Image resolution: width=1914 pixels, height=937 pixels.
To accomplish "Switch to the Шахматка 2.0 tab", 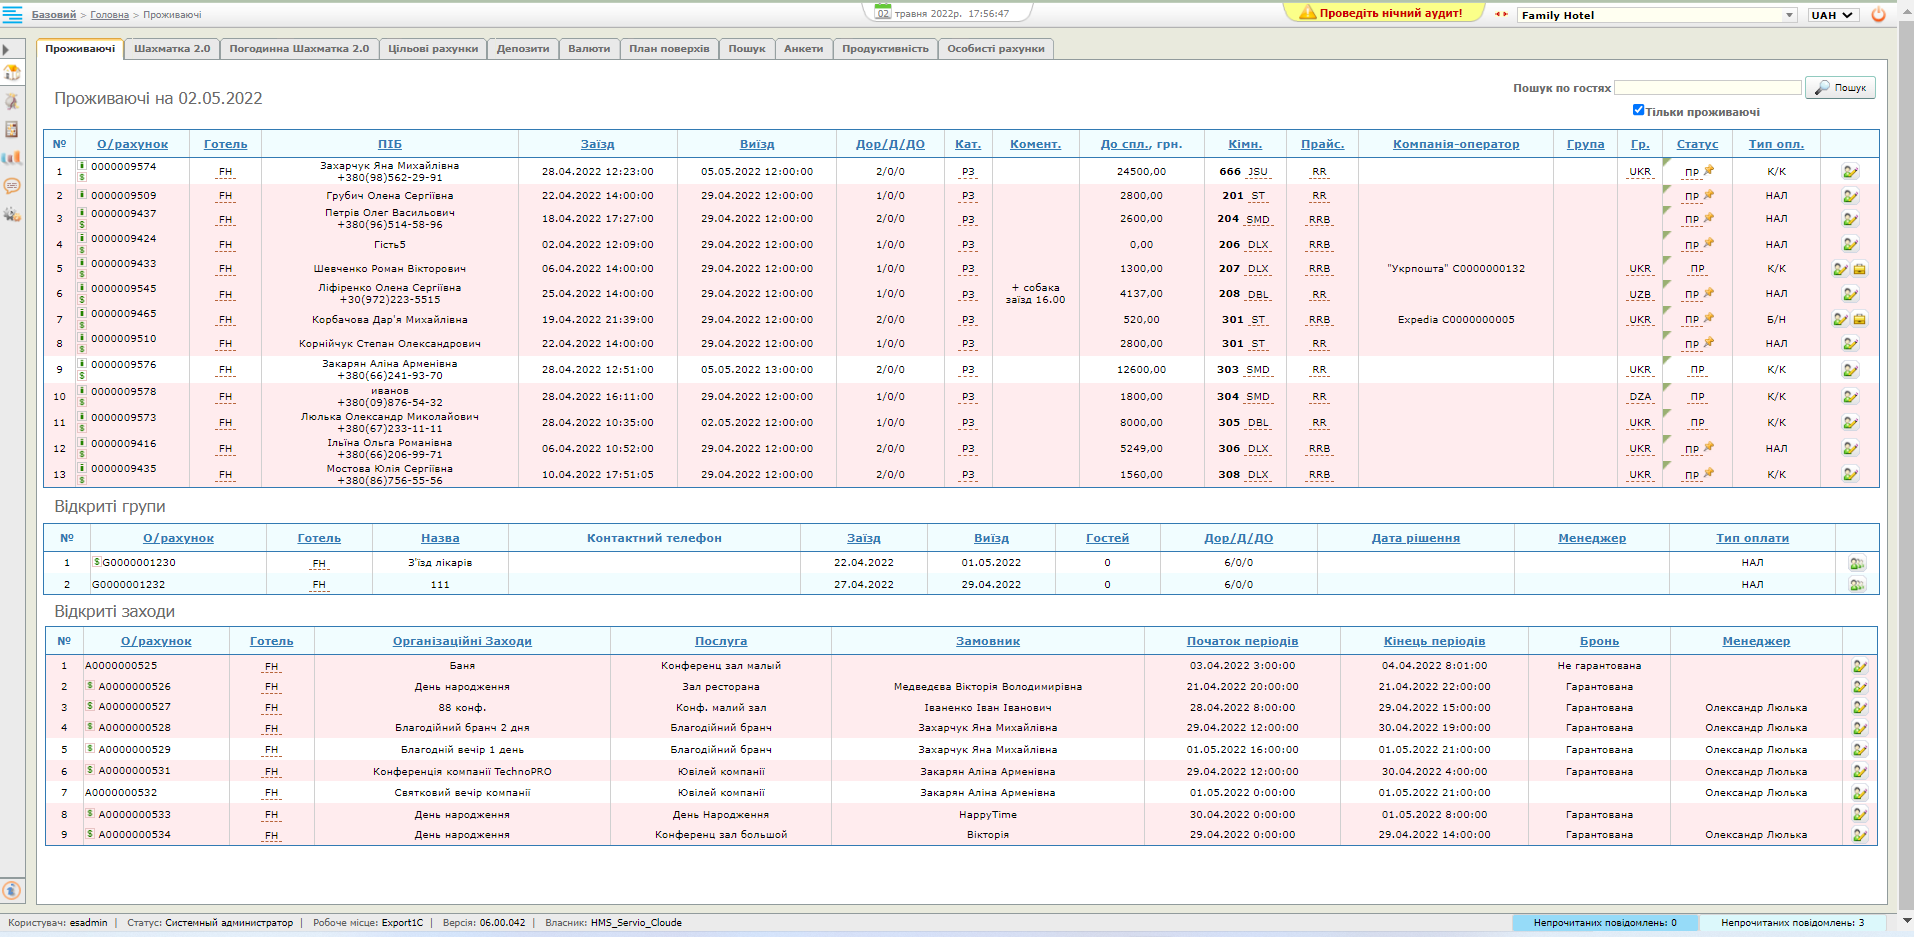I will coord(172,49).
